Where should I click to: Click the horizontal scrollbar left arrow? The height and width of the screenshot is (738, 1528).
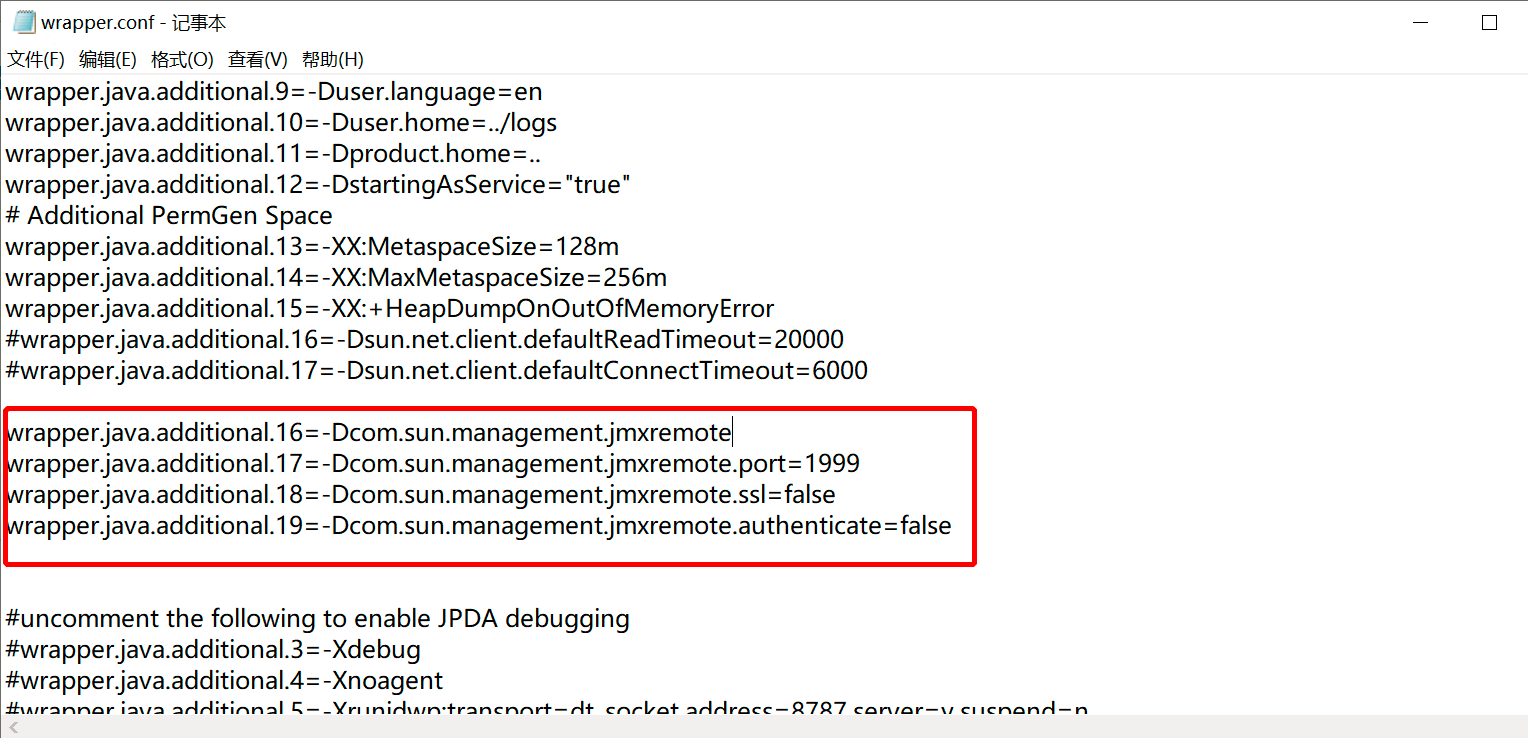pyautogui.click(x=11, y=727)
